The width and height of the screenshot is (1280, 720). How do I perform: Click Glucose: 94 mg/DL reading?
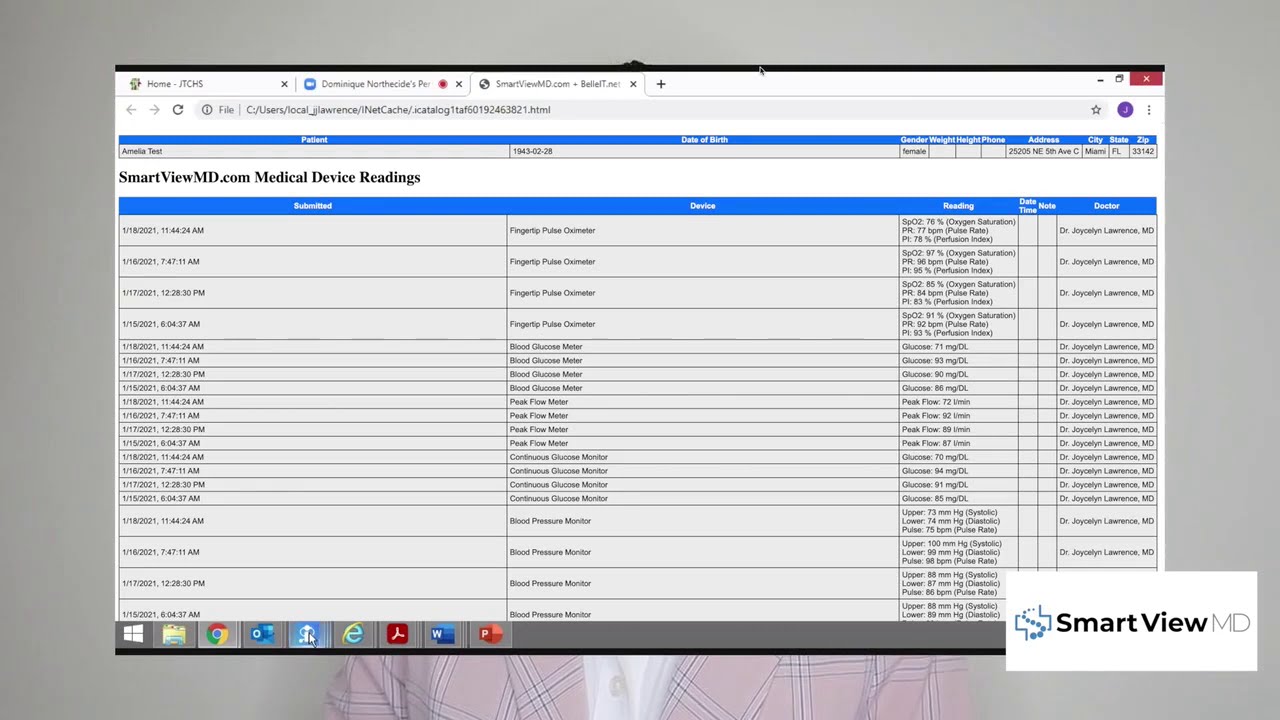click(x=935, y=471)
